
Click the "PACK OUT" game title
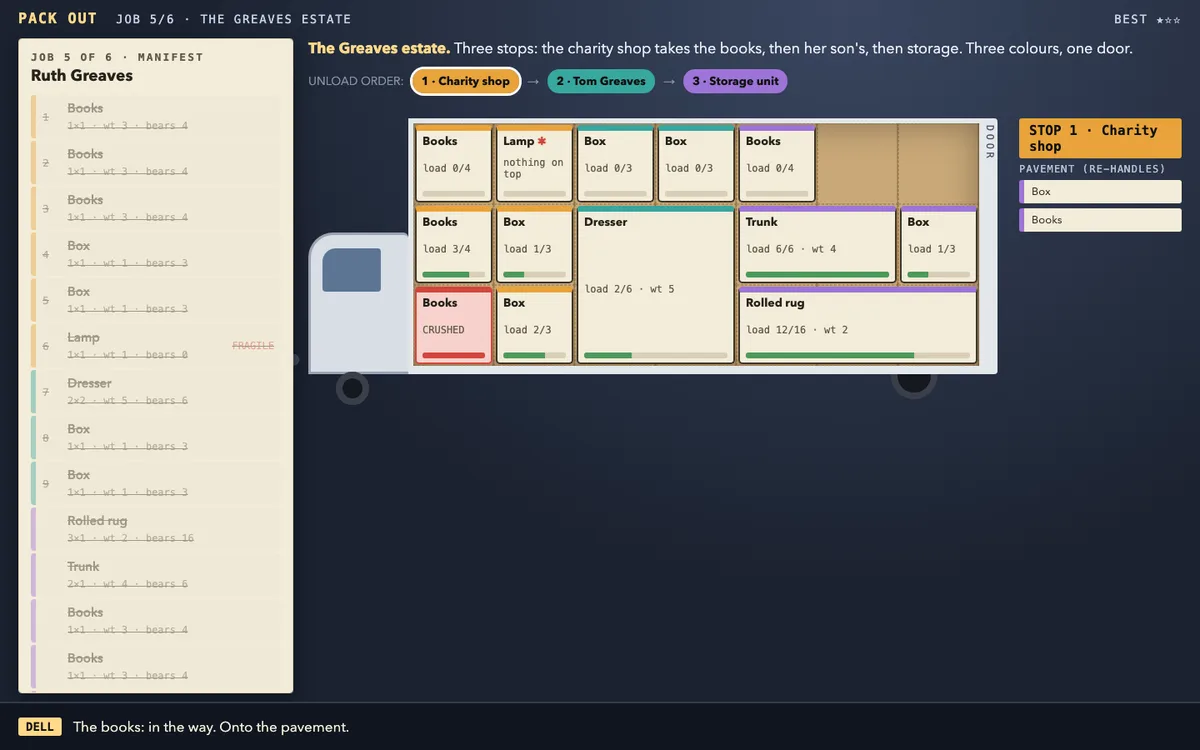click(58, 18)
